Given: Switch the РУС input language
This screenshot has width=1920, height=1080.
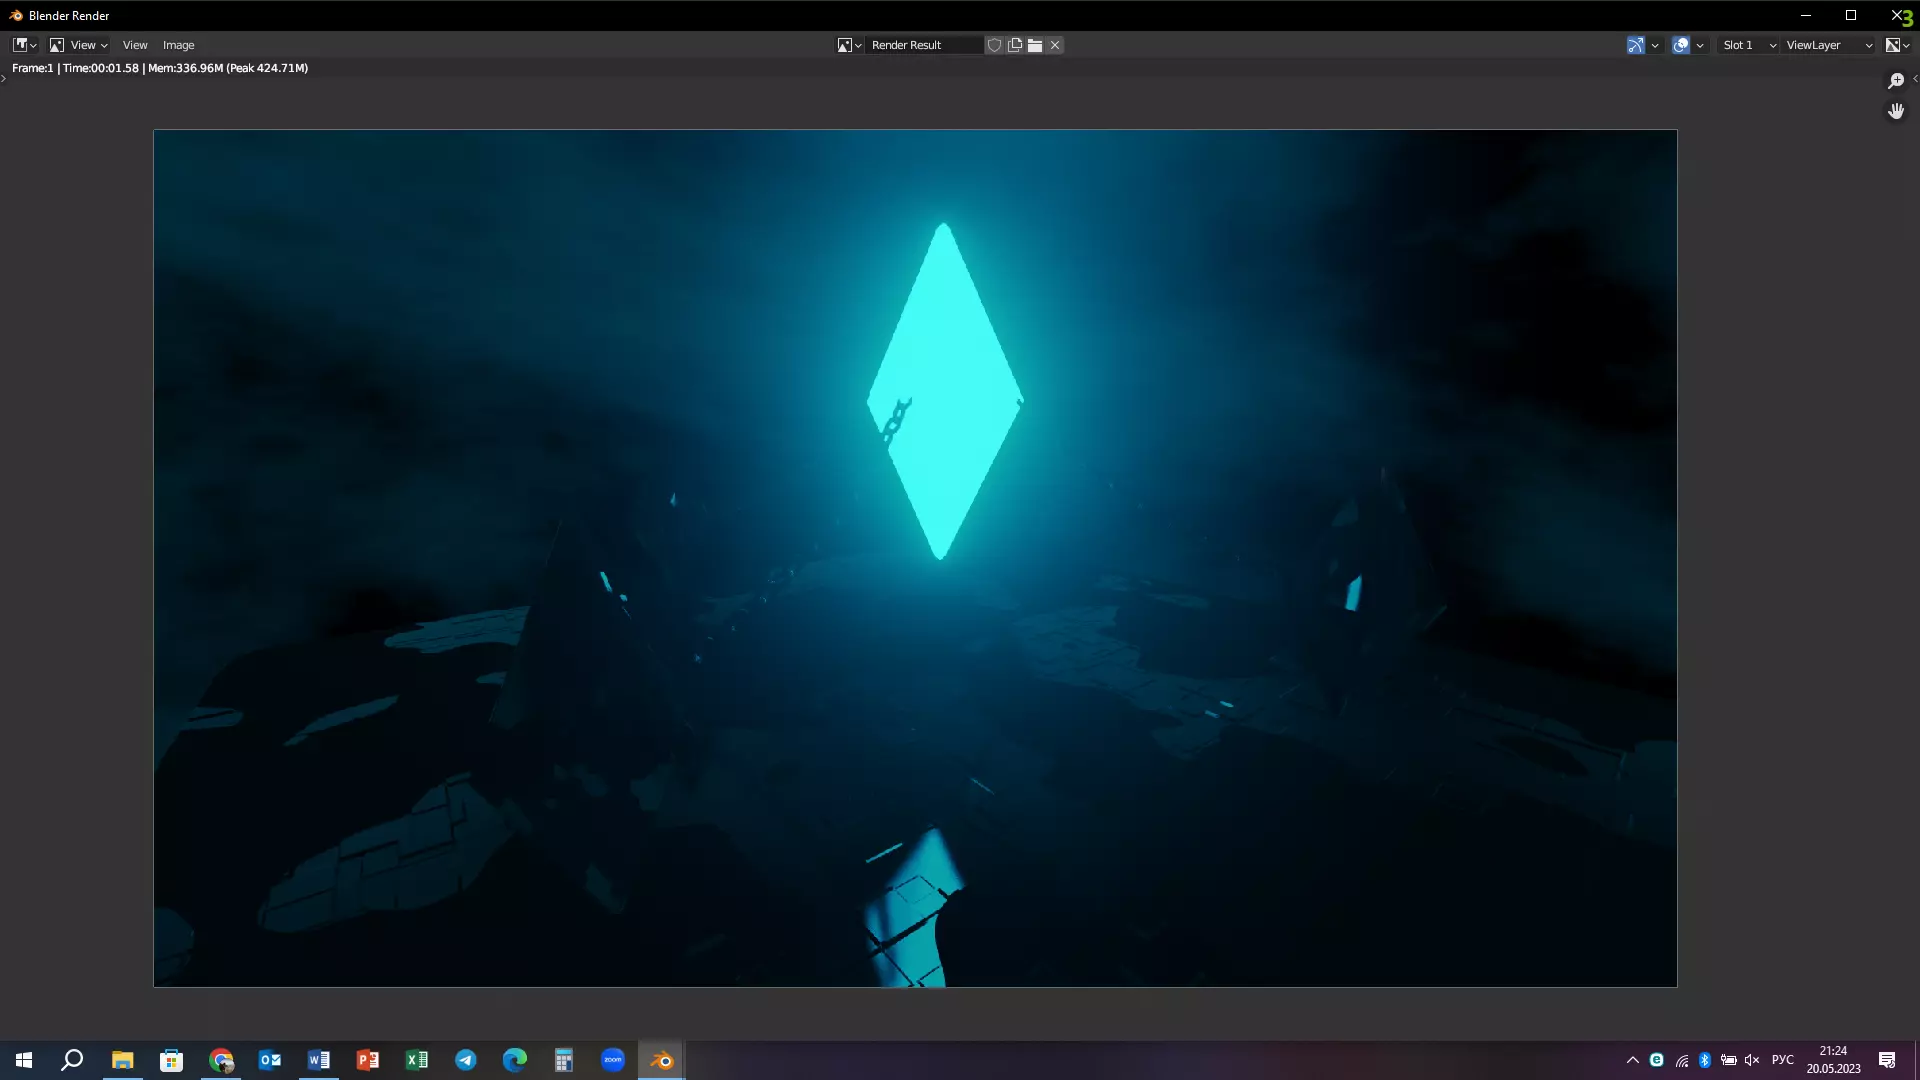Looking at the screenshot, I should [1783, 1060].
